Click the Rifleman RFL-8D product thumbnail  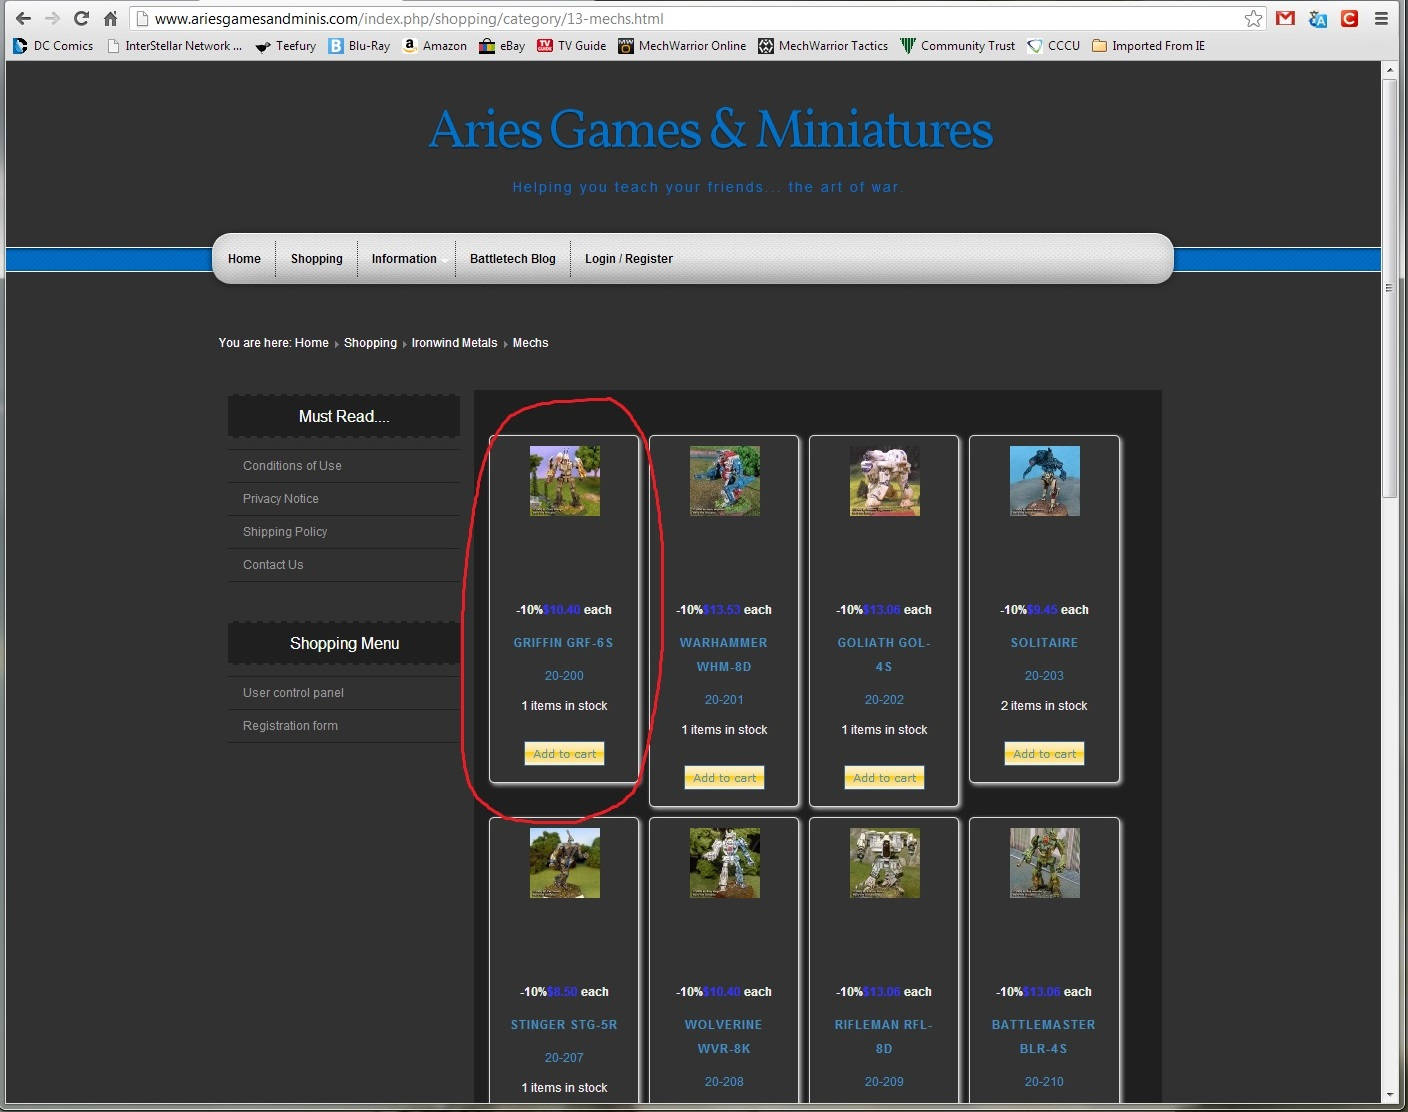(x=885, y=863)
